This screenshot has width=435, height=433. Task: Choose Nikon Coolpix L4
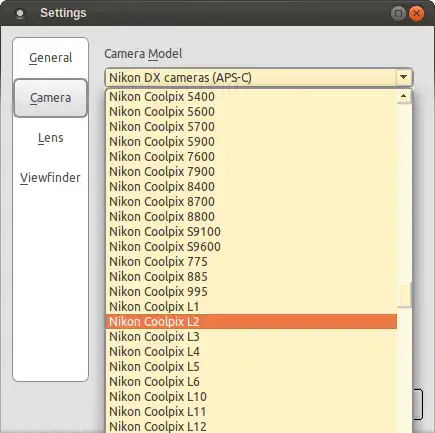click(251, 352)
